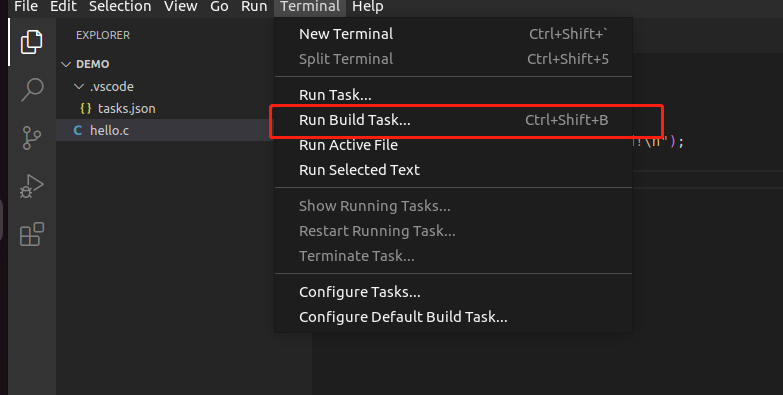The height and width of the screenshot is (395, 783).
Task: Select Run Task... menu entry
Action: [453, 95]
